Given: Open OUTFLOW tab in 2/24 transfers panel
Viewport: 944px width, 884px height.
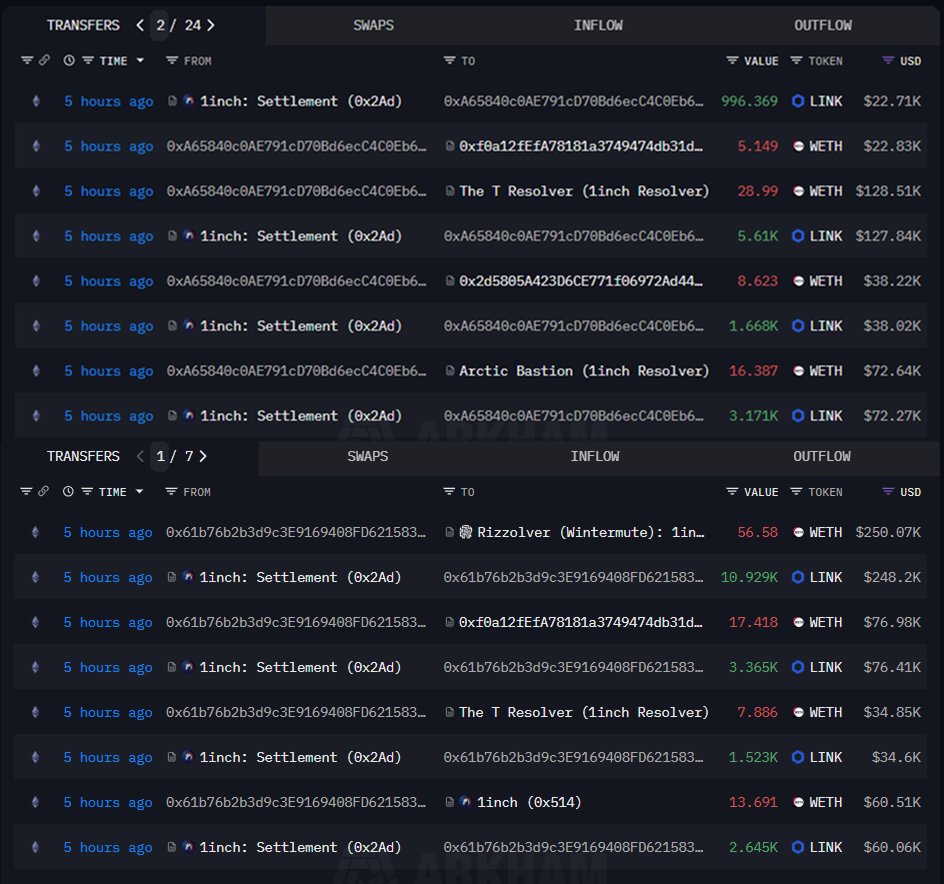Looking at the screenshot, I should pos(822,25).
